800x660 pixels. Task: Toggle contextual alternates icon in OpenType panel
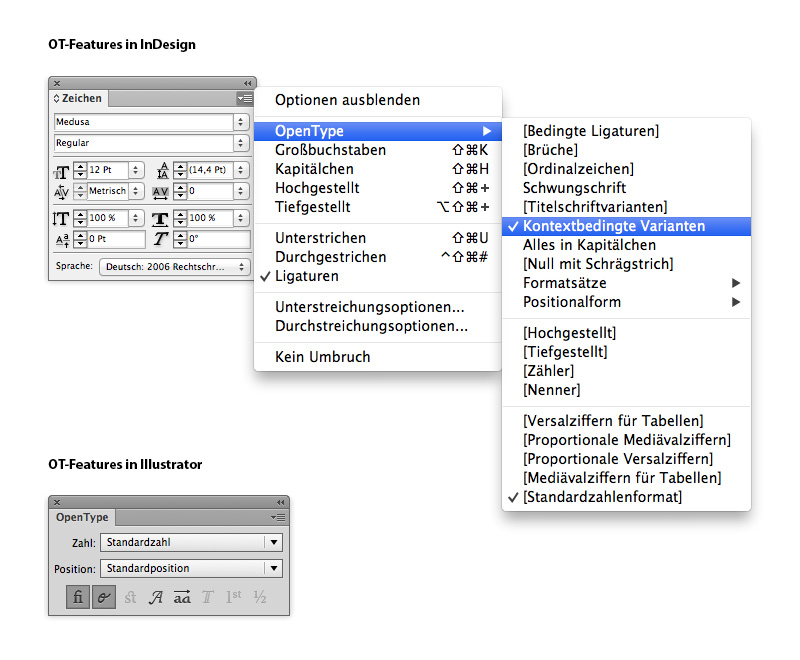[x=104, y=597]
